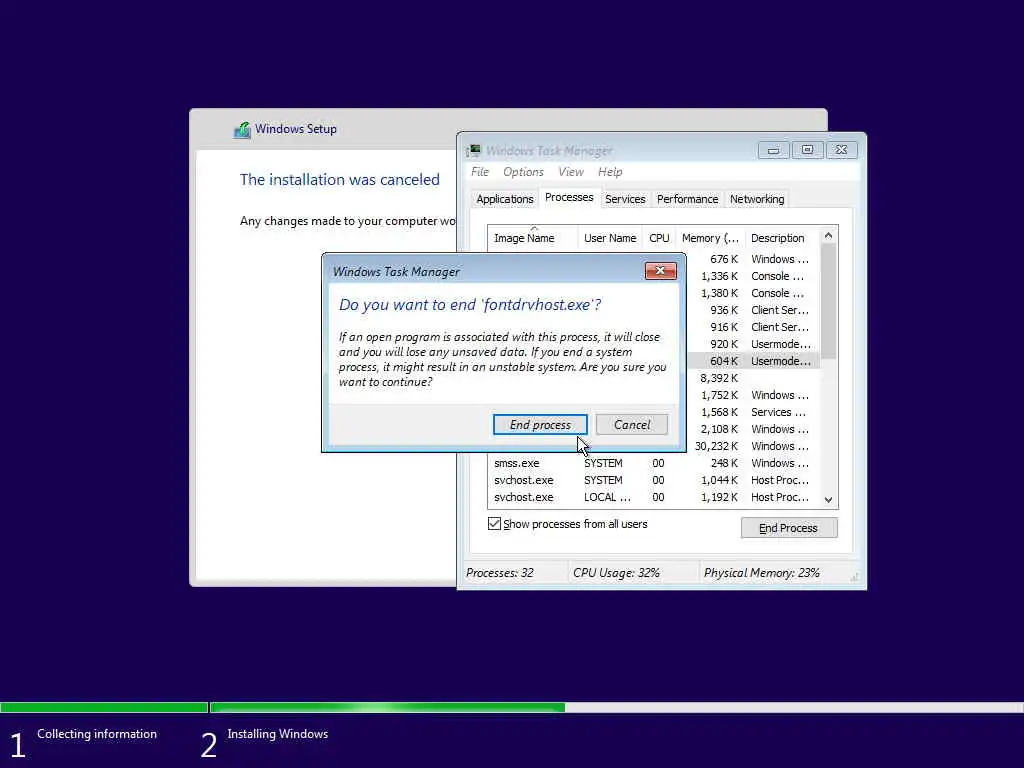Select the row with 30,232 K memory
This screenshot has width=1024, height=768.
click(x=754, y=446)
